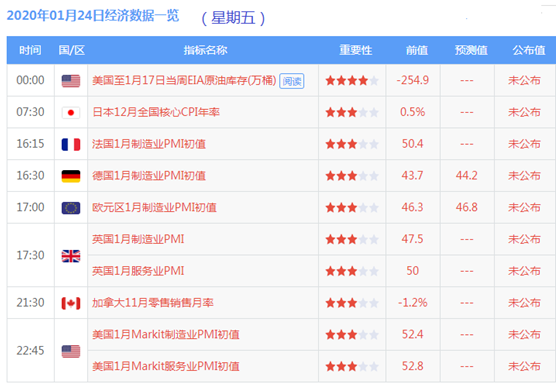Screen dimensions: 558x386
Task: Select the 22:45 time cell
Action: 30,350
